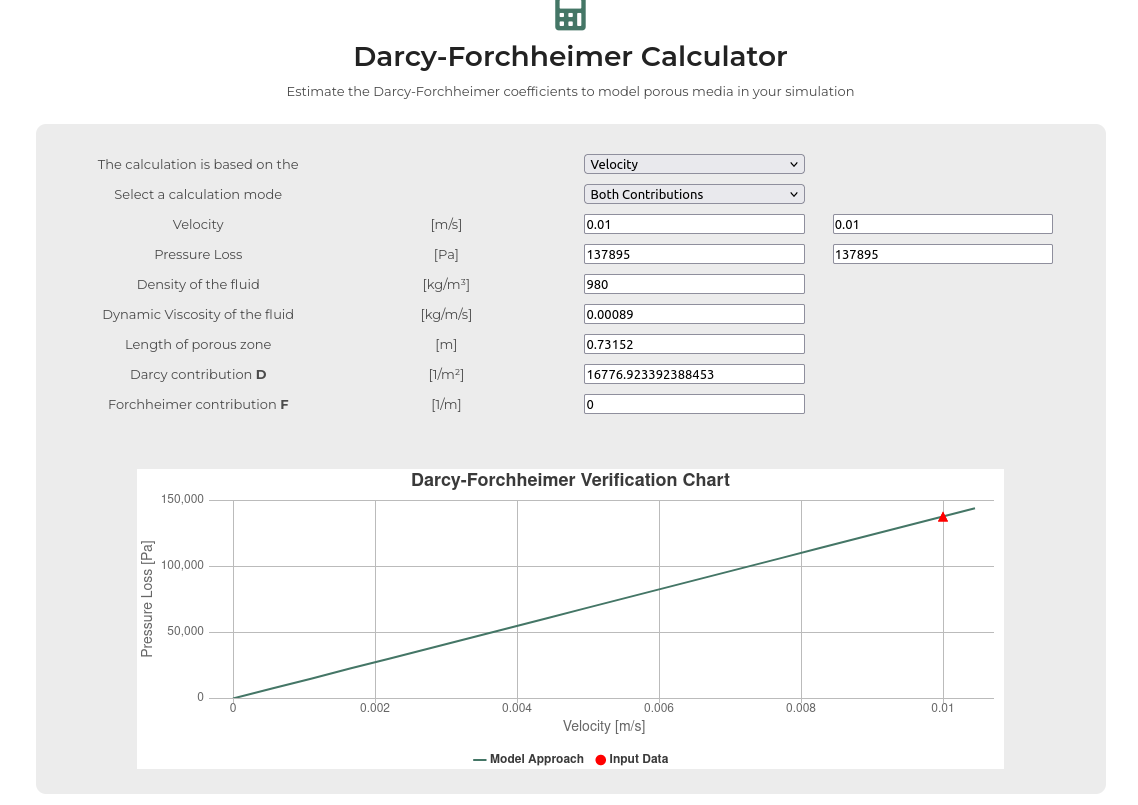Click the 'Velocity [m/s]' axis title
The image size is (1138, 805).
[604, 726]
